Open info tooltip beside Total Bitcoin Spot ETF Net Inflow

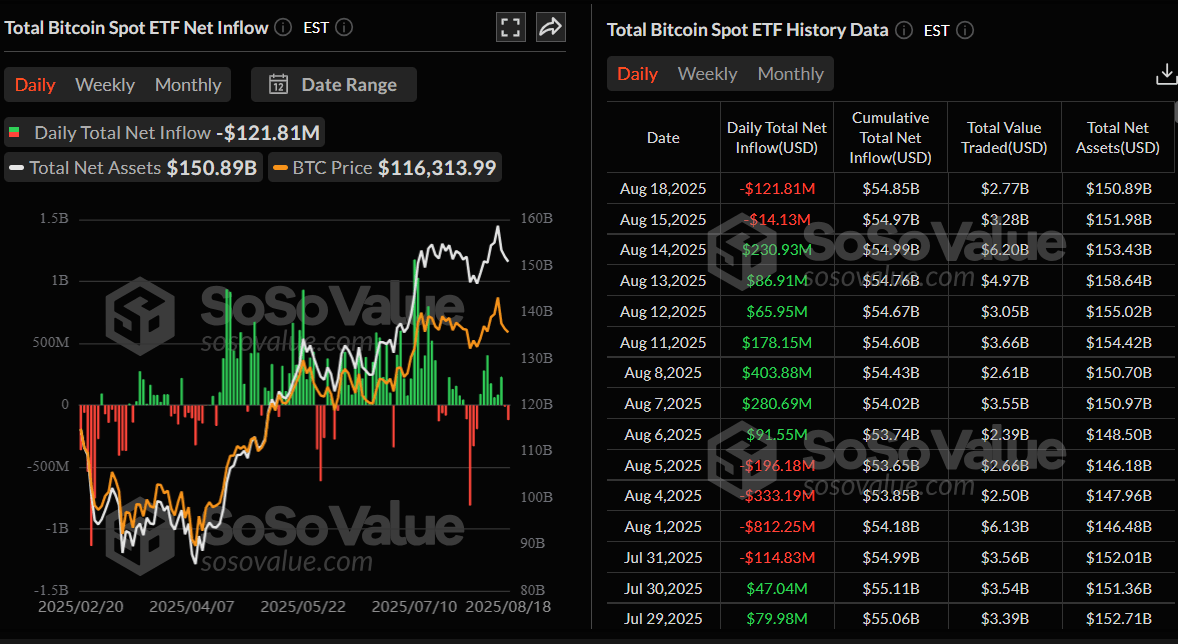pyautogui.click(x=282, y=27)
